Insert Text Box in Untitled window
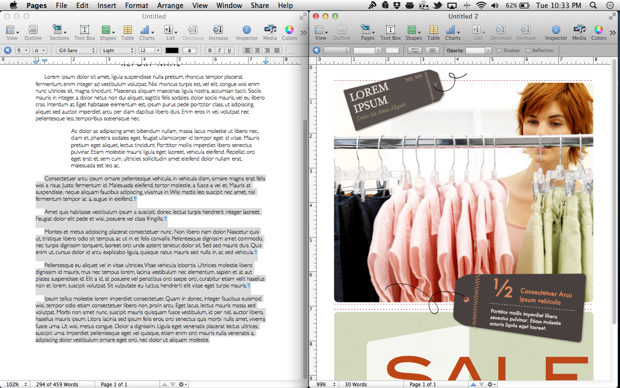 84,32
